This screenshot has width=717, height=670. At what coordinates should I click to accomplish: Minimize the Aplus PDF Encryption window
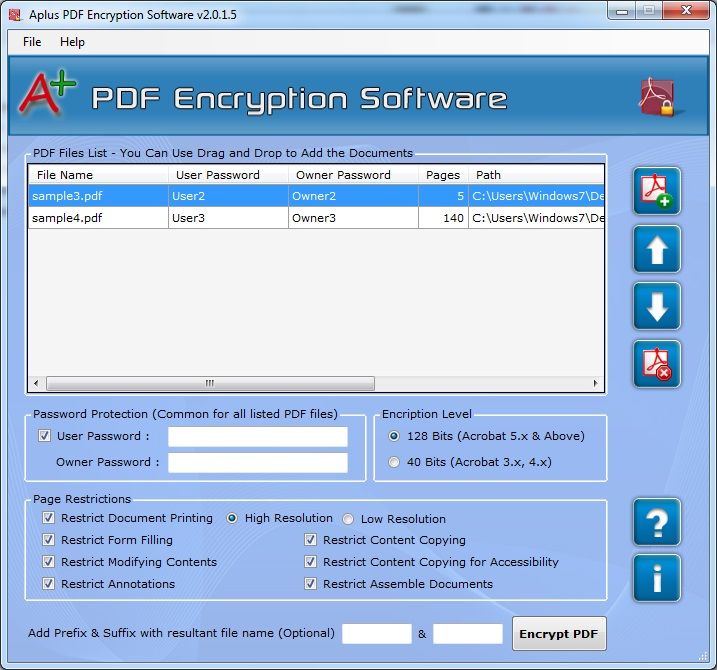tap(622, 11)
